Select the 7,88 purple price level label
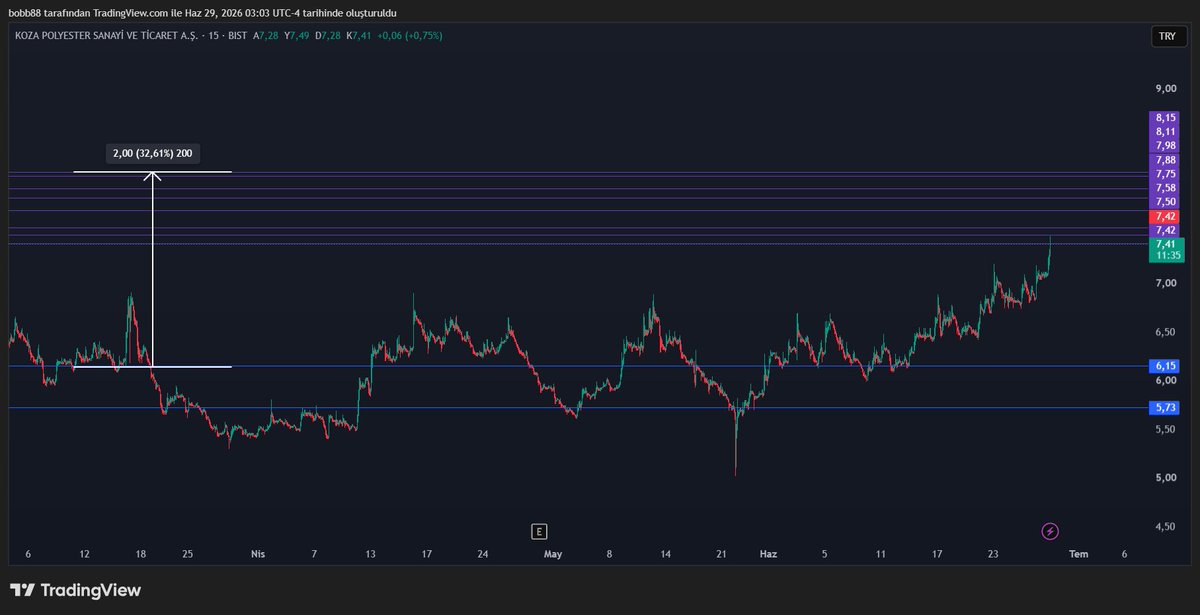Viewport: 1200px width, 615px height. [x=1166, y=160]
